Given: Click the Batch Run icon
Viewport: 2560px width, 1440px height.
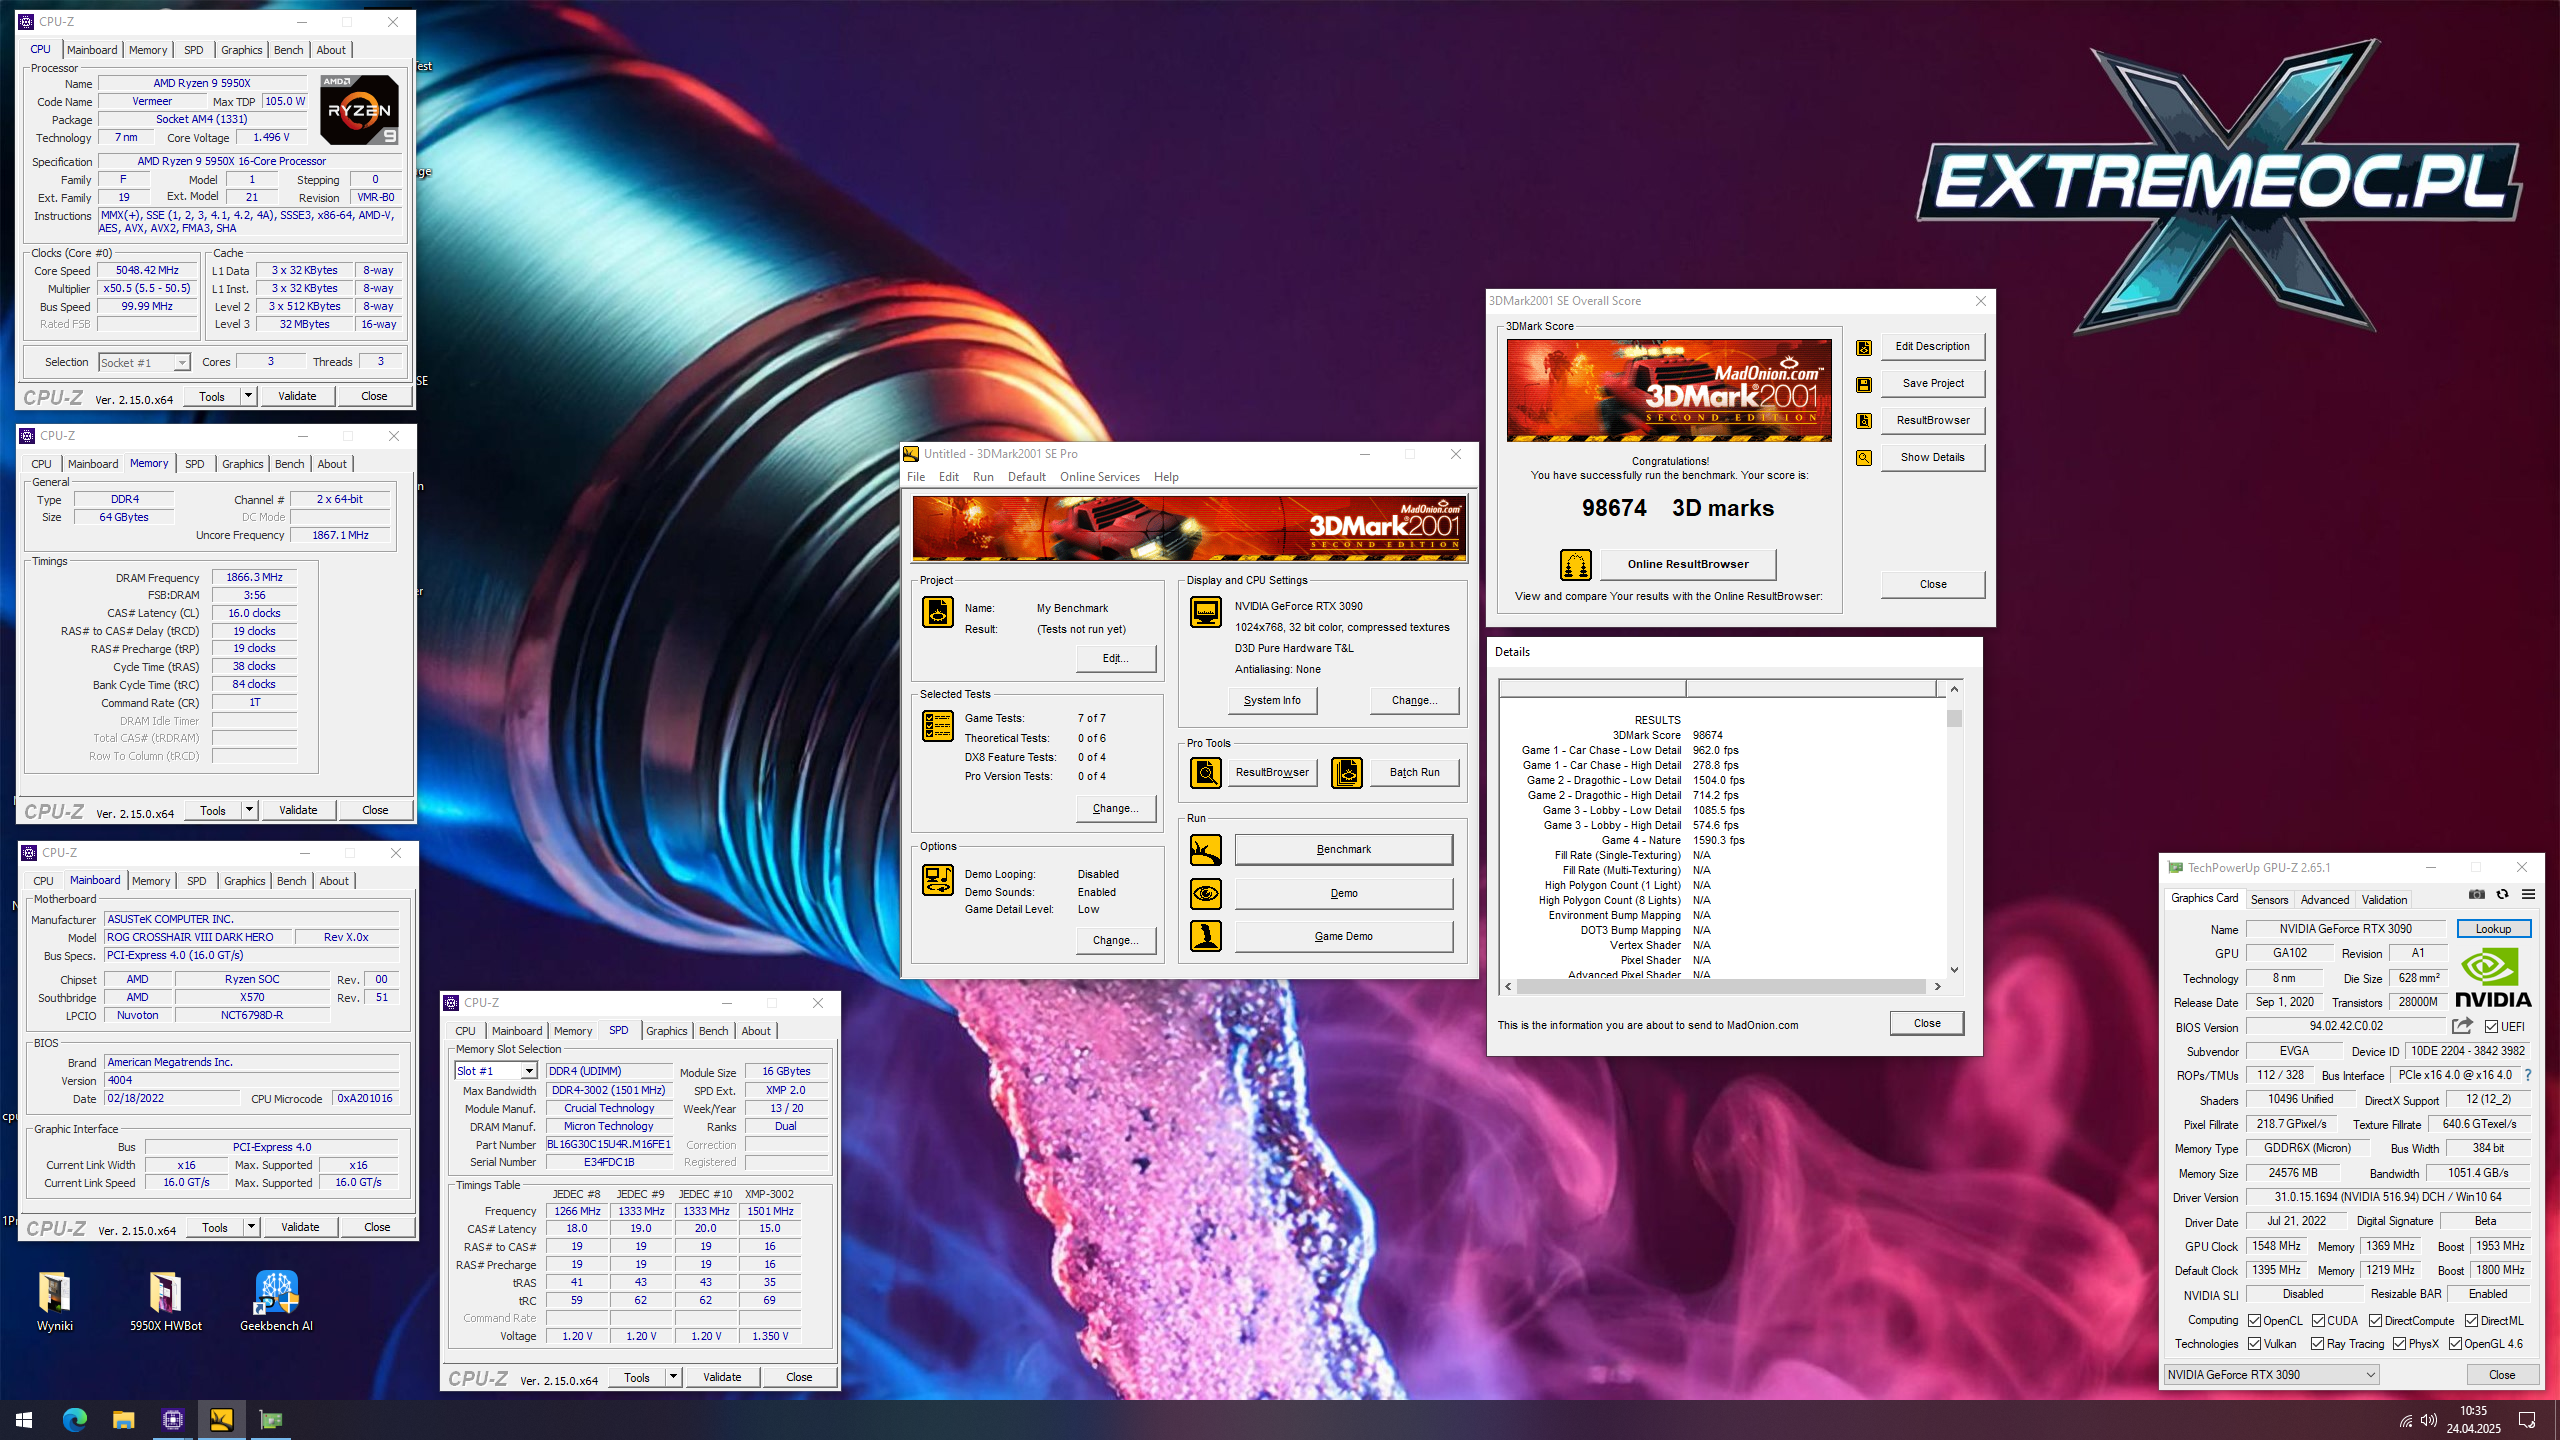Looking at the screenshot, I should pyautogui.click(x=1347, y=773).
